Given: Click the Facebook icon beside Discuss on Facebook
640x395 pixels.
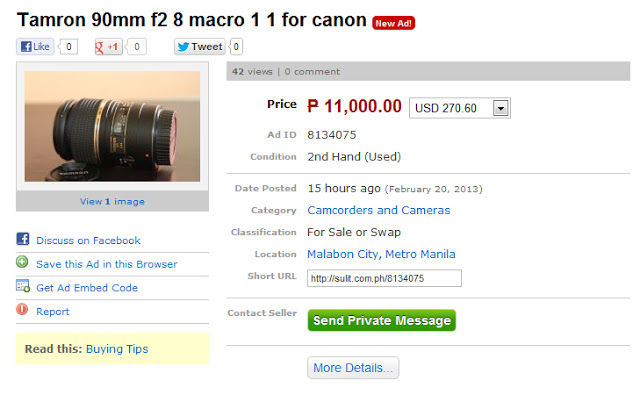Looking at the screenshot, I should (x=23, y=239).
